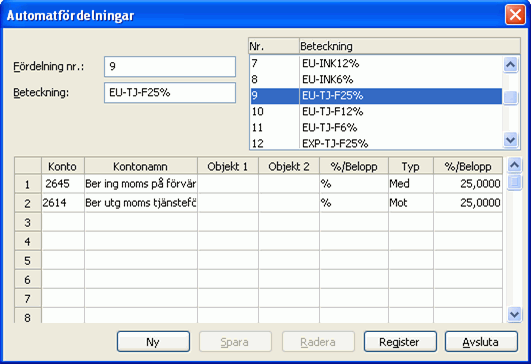Click the Register button

(400, 342)
